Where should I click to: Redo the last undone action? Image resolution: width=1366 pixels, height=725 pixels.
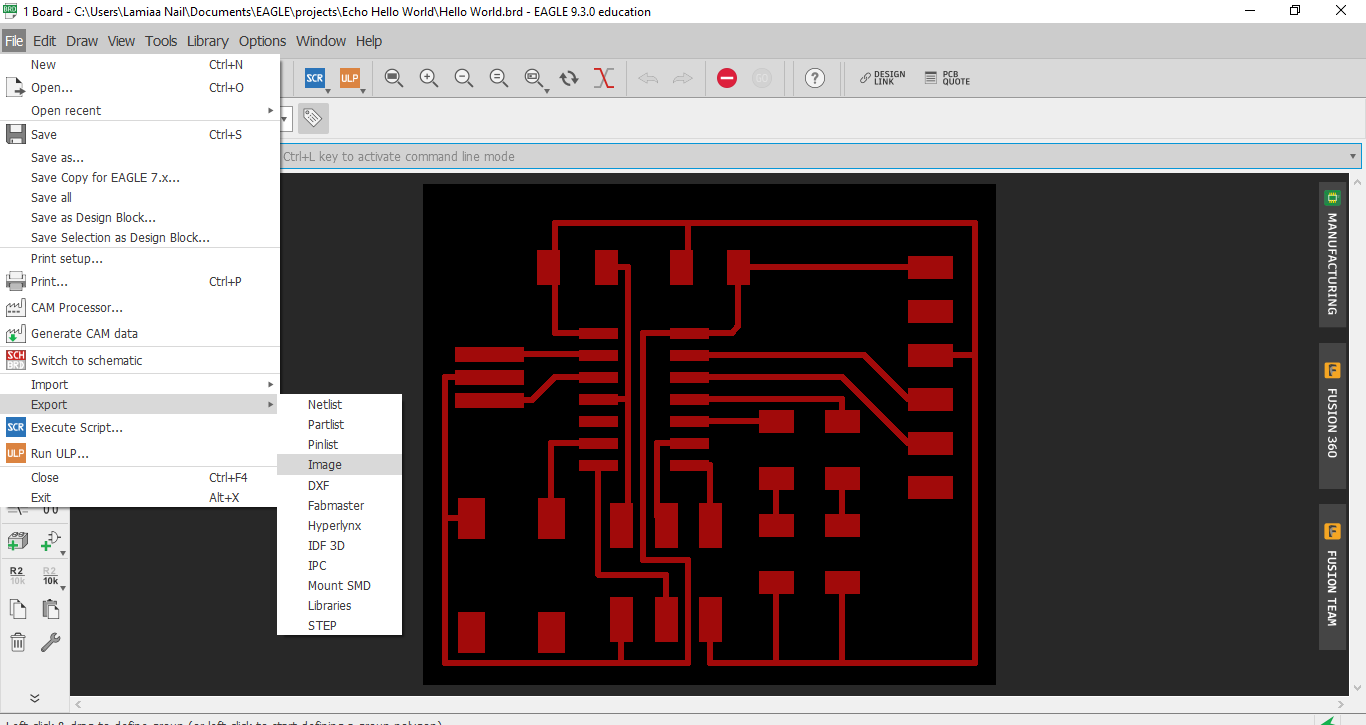click(x=683, y=78)
